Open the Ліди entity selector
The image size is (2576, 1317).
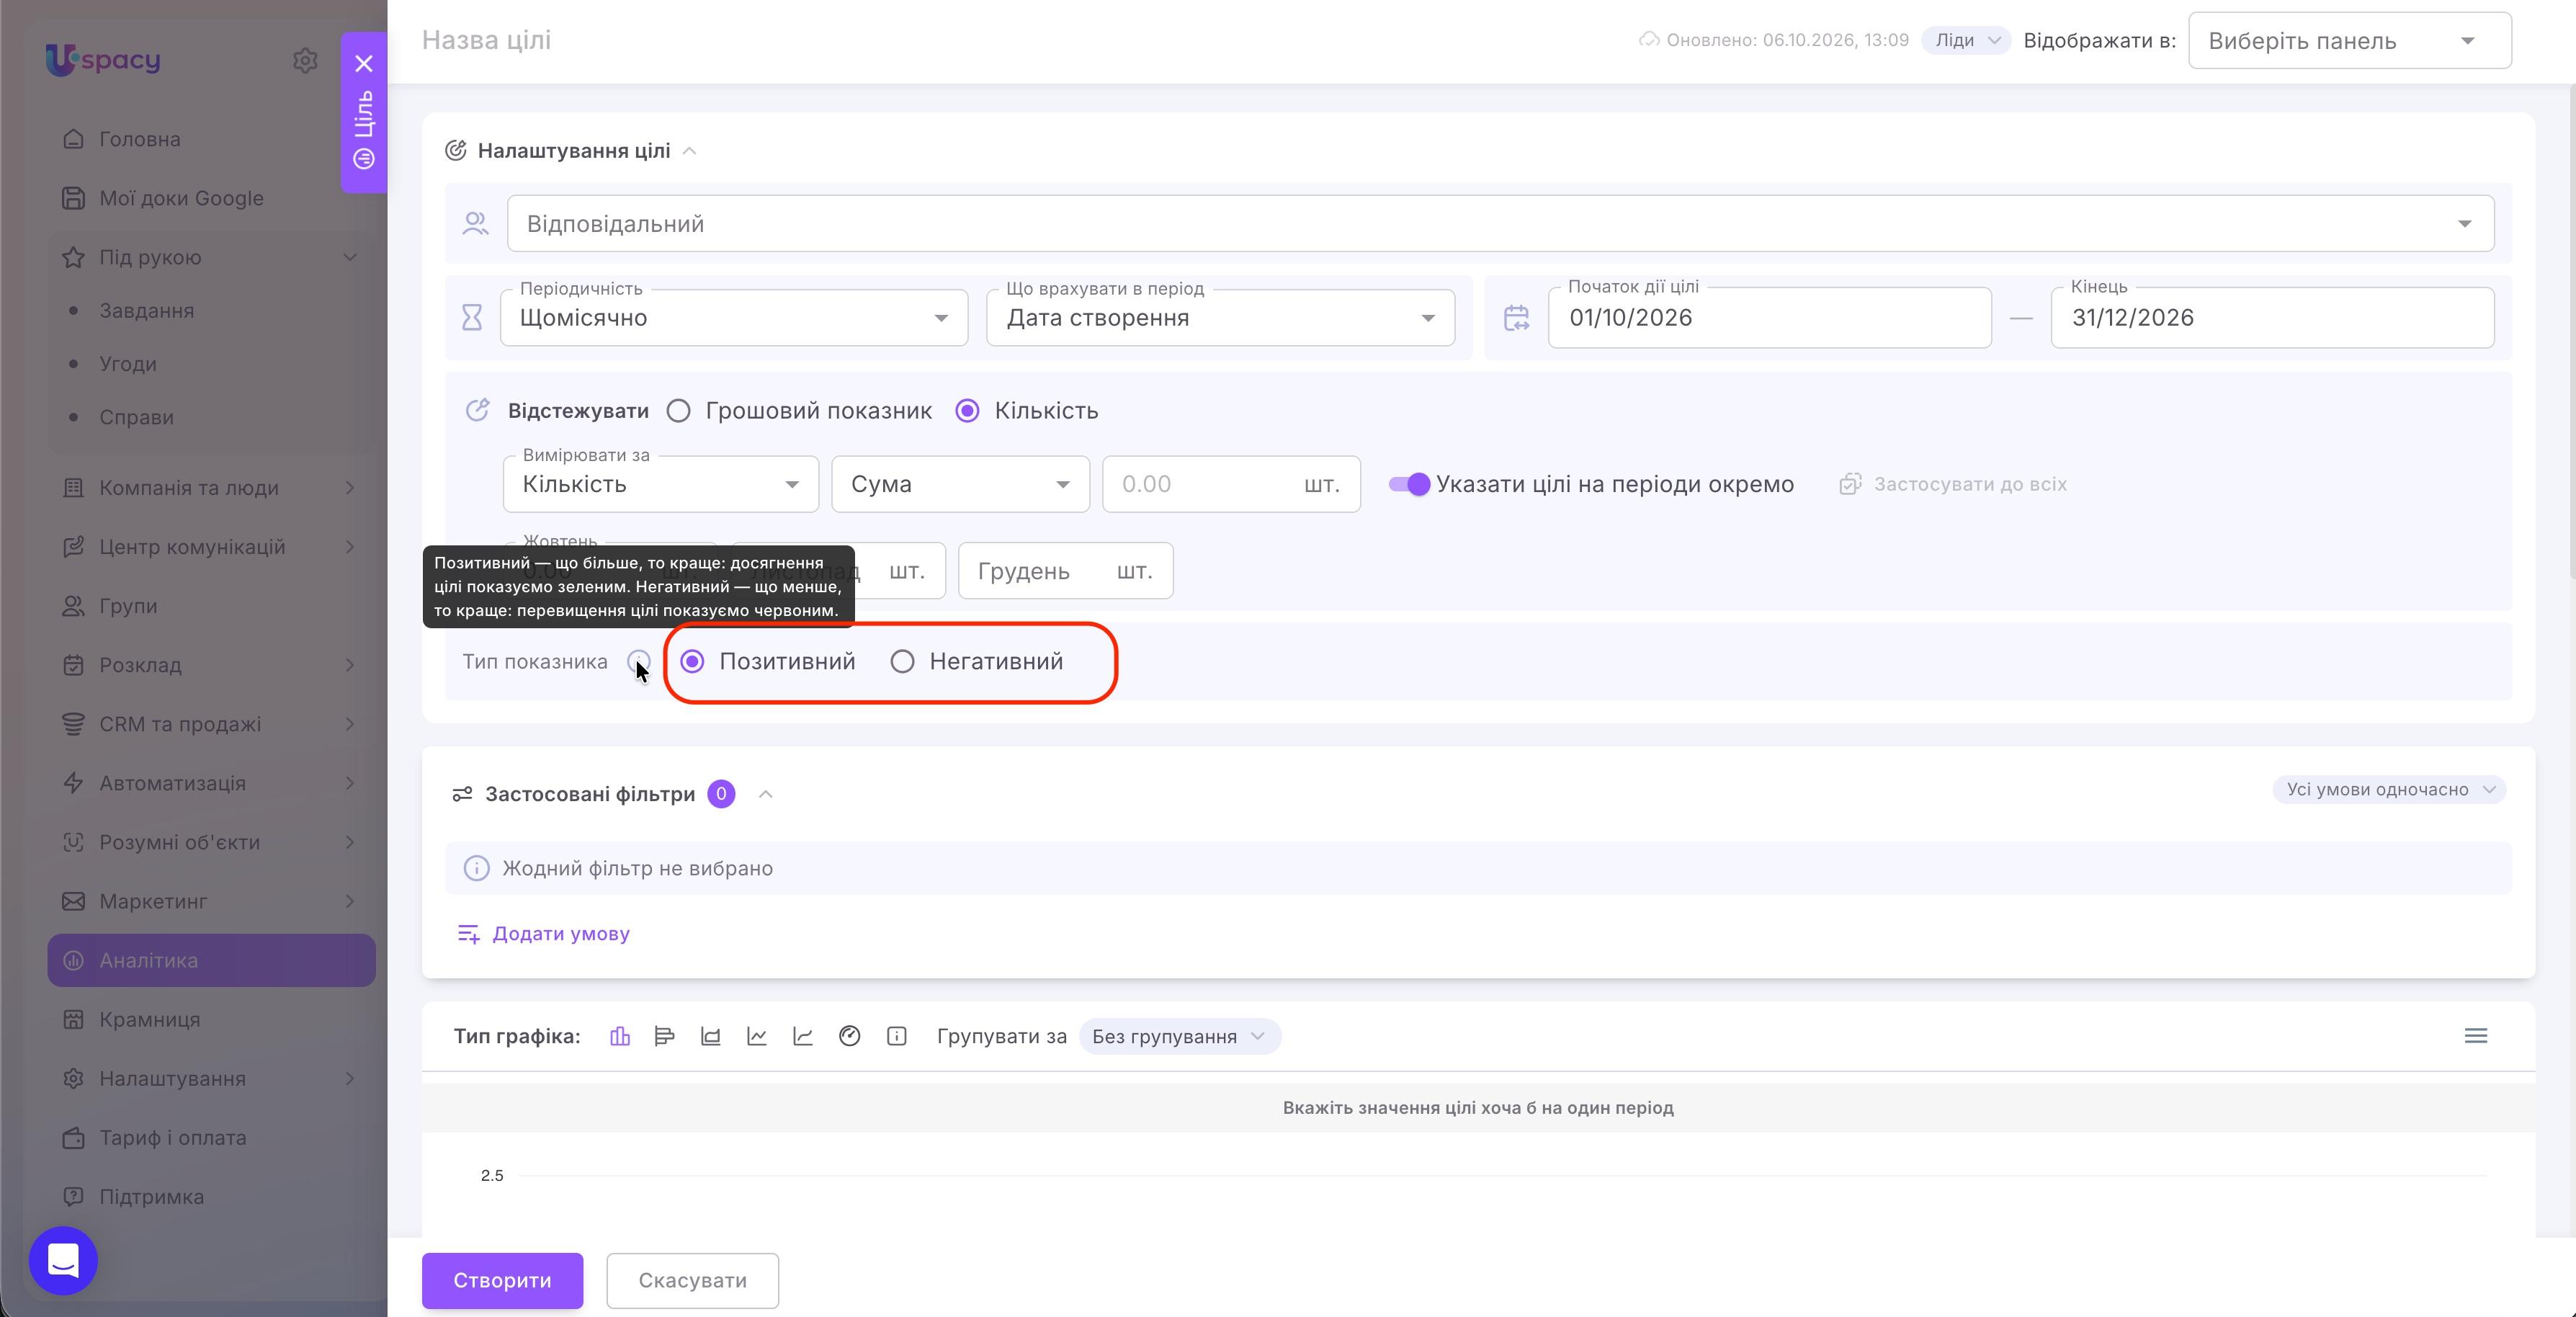pos(1966,40)
